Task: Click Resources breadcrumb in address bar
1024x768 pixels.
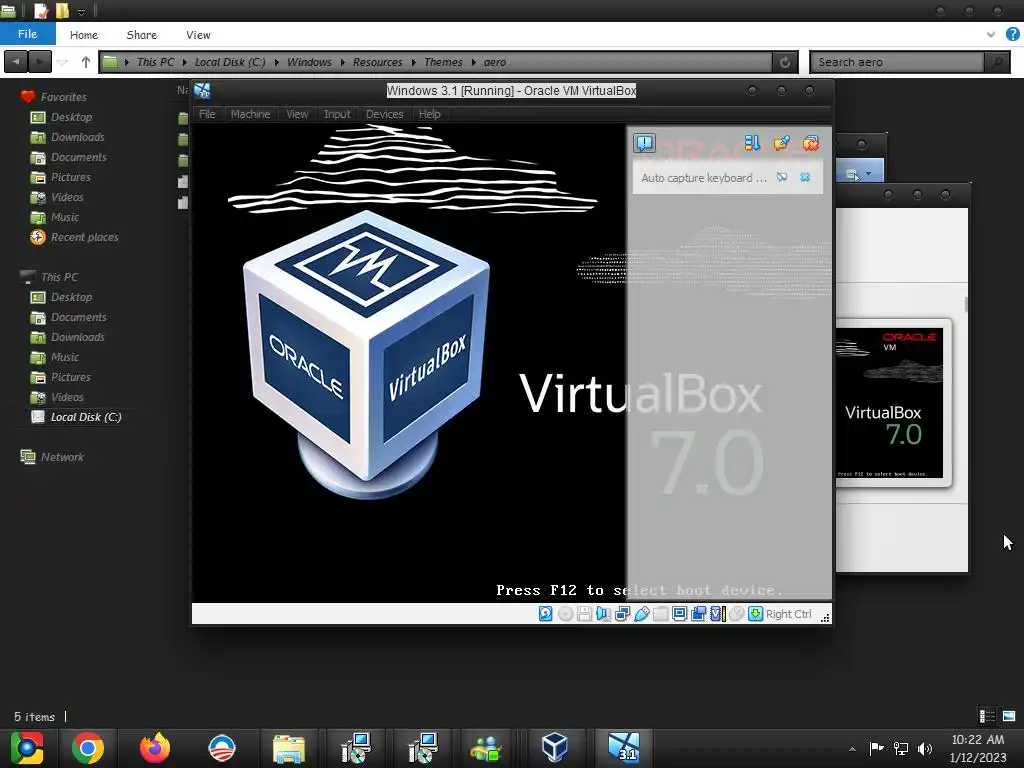Action: pos(377,62)
